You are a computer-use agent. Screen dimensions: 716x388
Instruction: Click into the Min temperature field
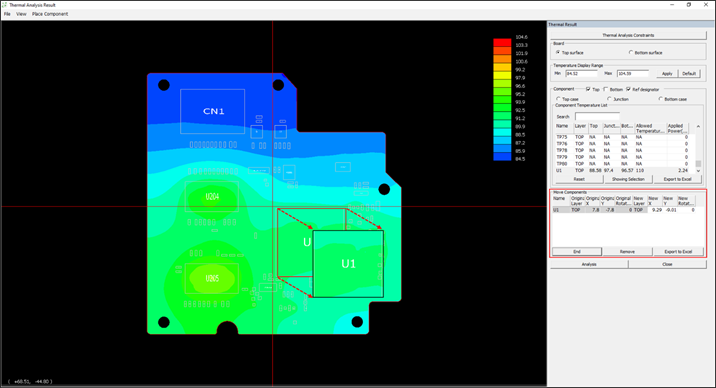[x=581, y=73]
